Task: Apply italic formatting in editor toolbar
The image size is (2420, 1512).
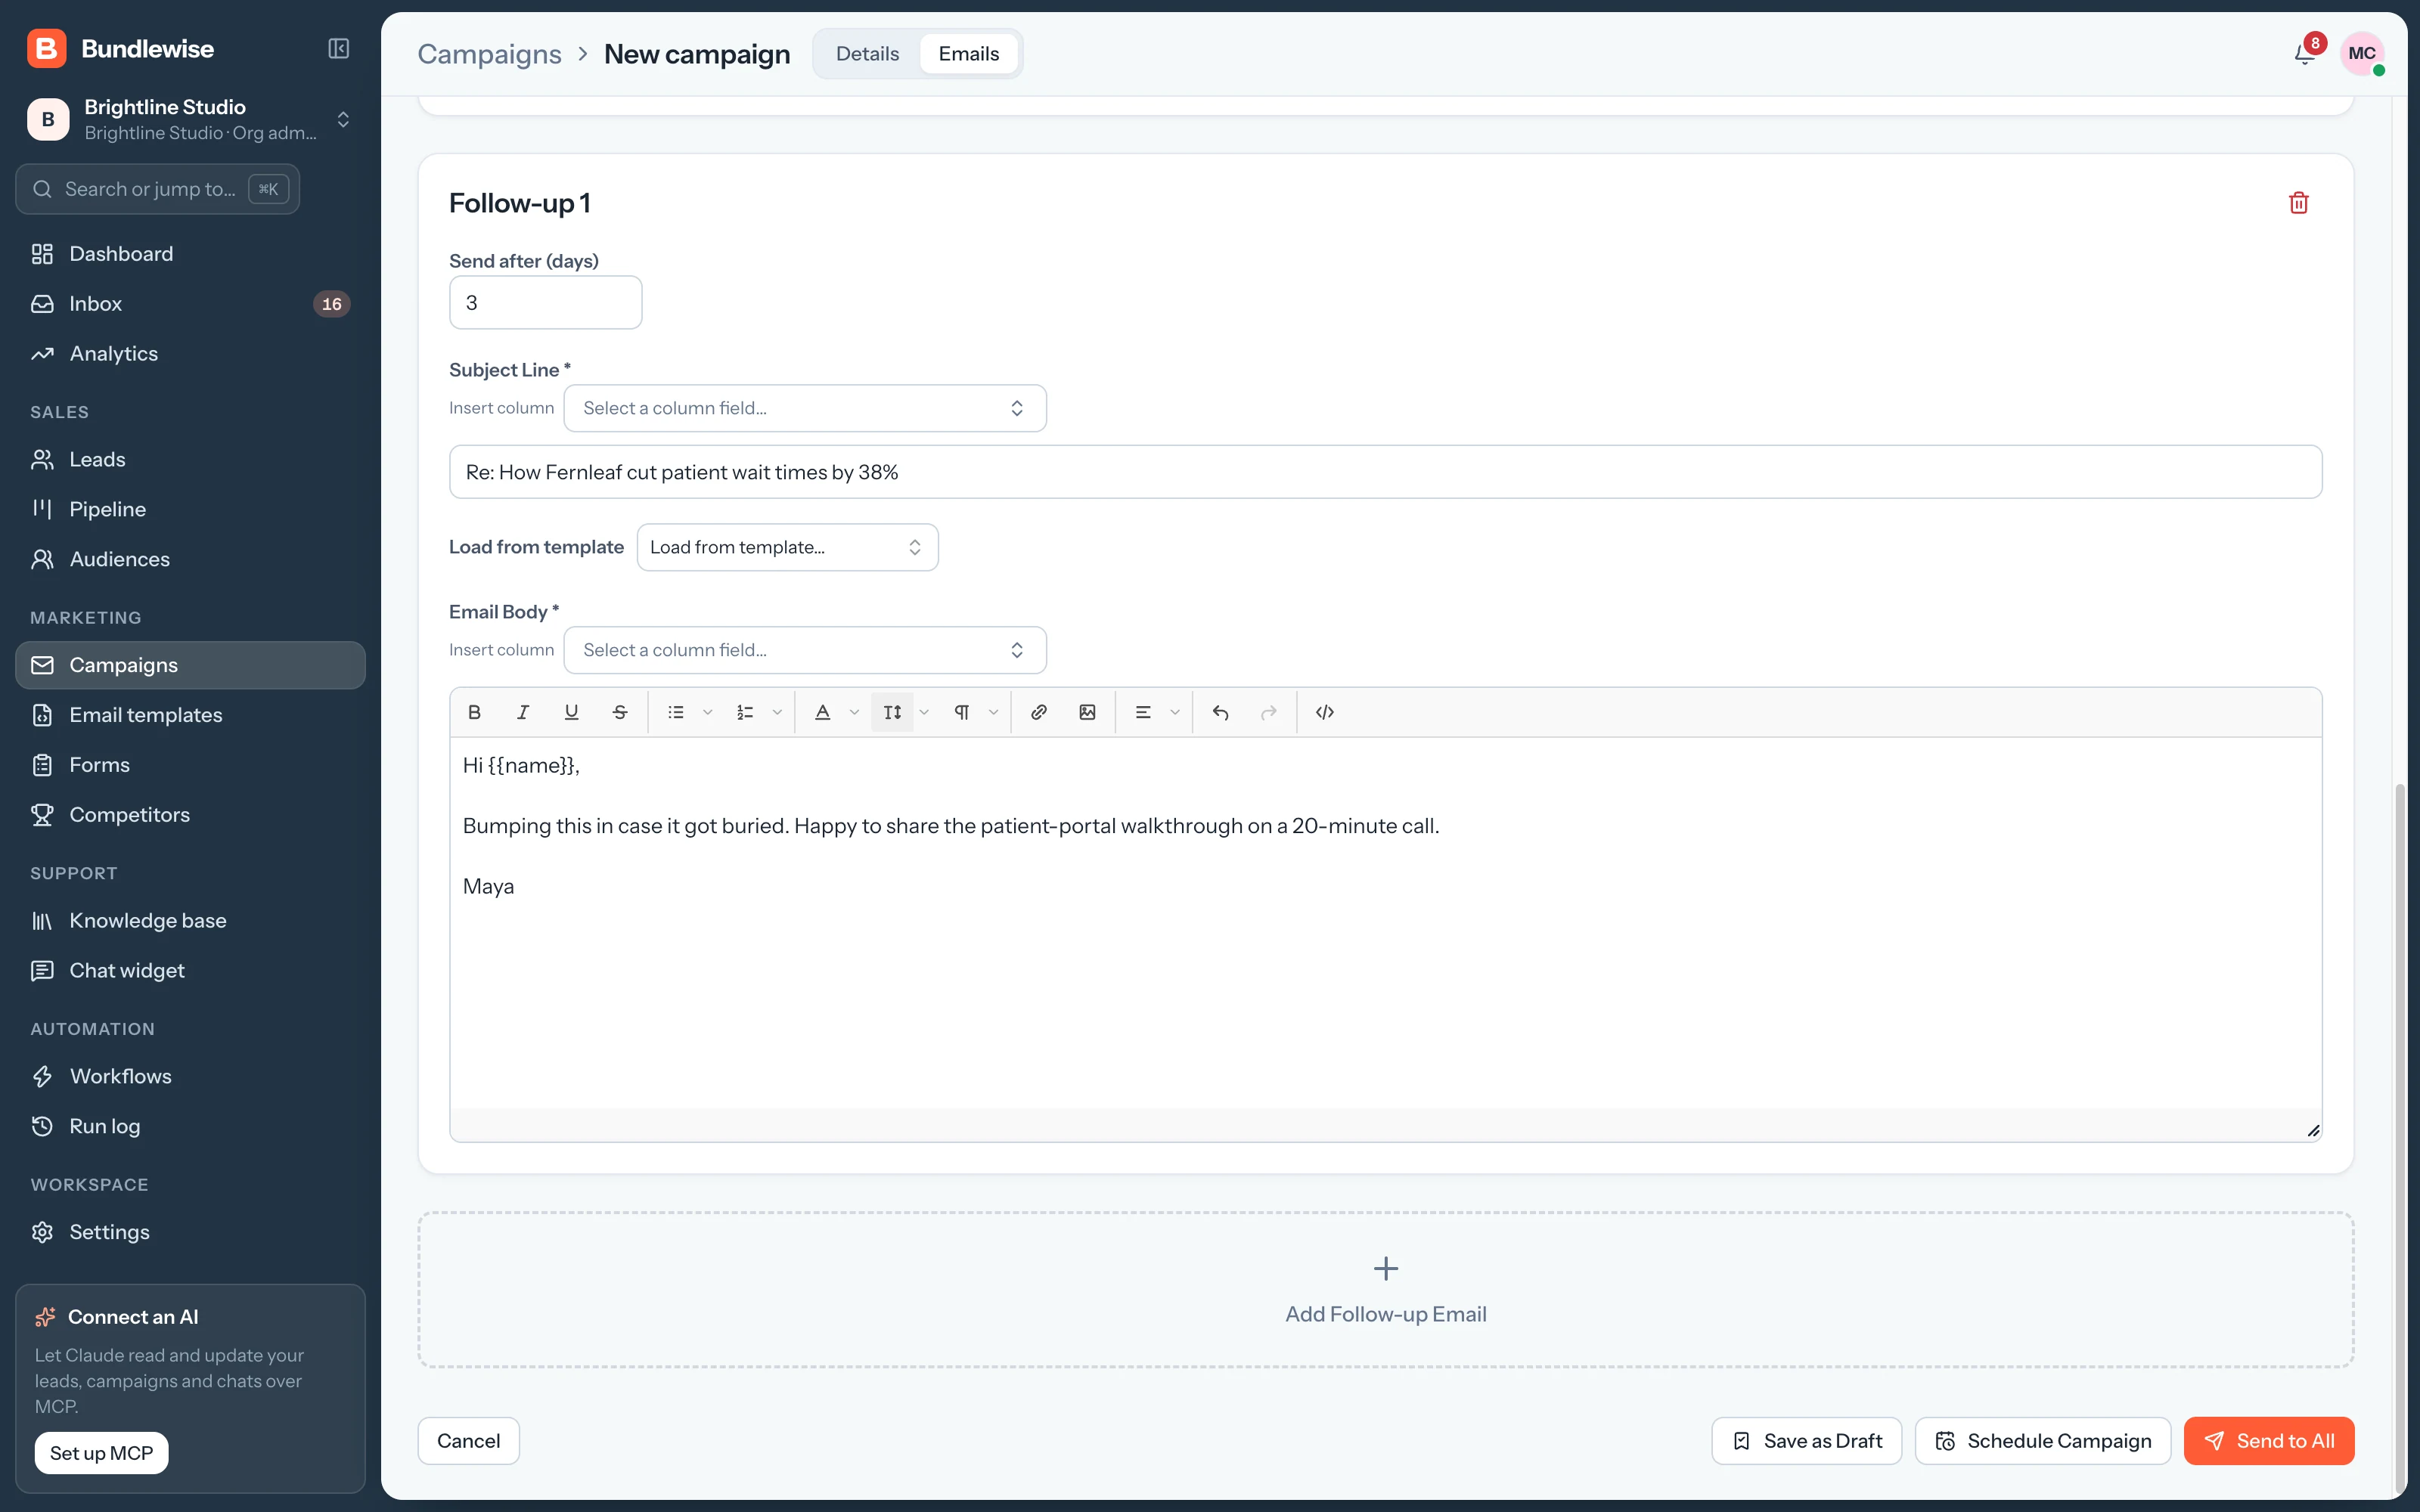Action: 523,712
